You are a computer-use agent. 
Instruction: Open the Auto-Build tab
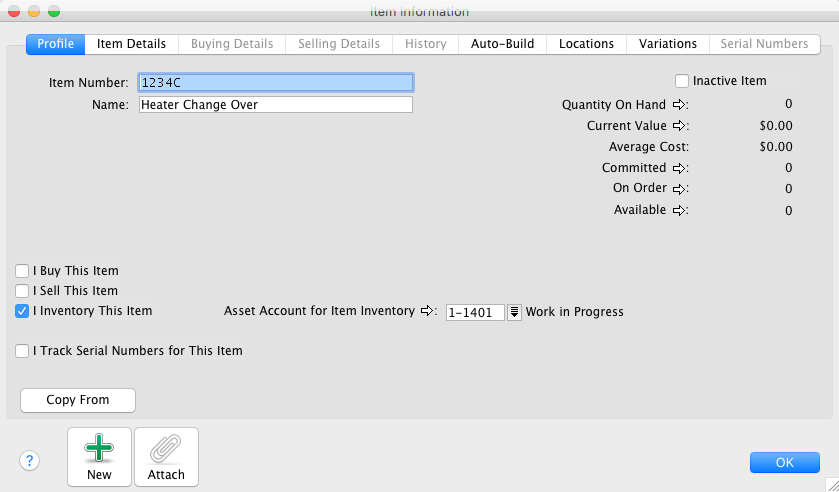pyautogui.click(x=502, y=44)
